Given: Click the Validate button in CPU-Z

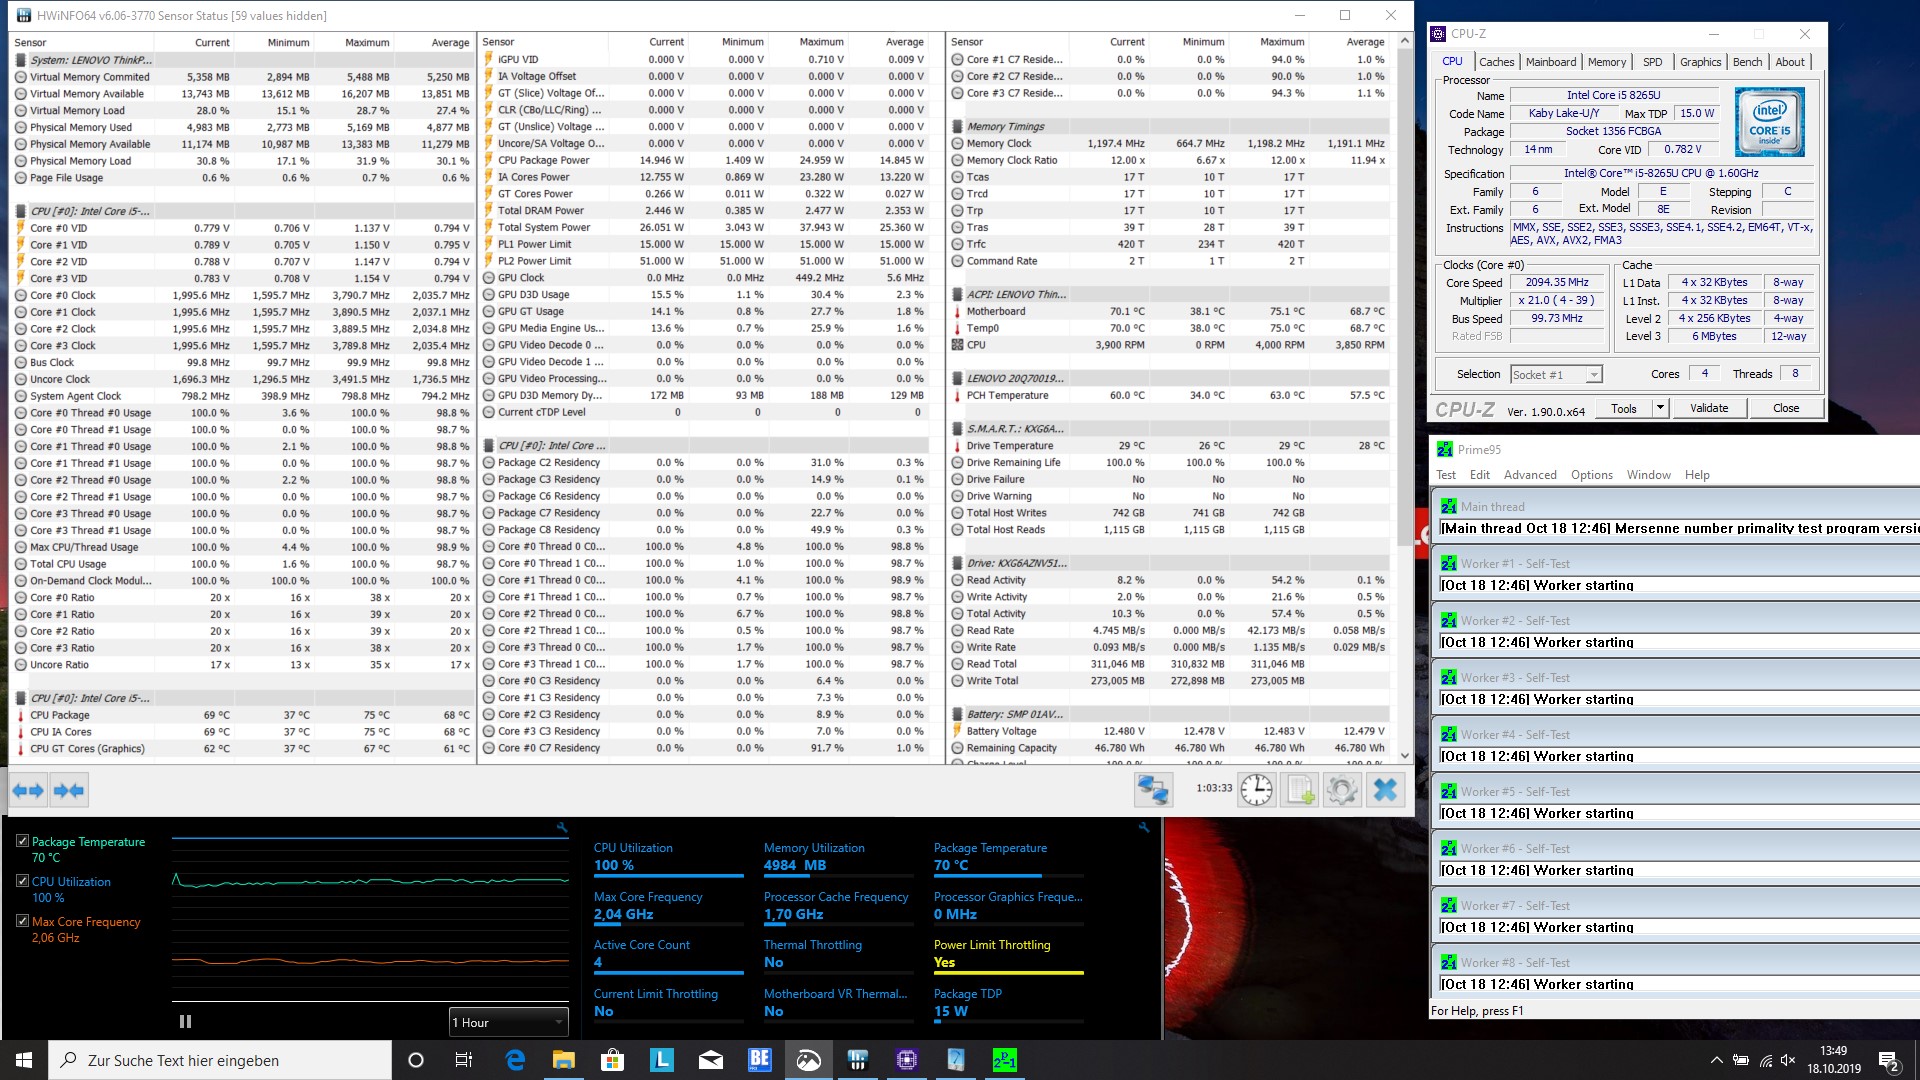Looking at the screenshot, I should 1709,408.
